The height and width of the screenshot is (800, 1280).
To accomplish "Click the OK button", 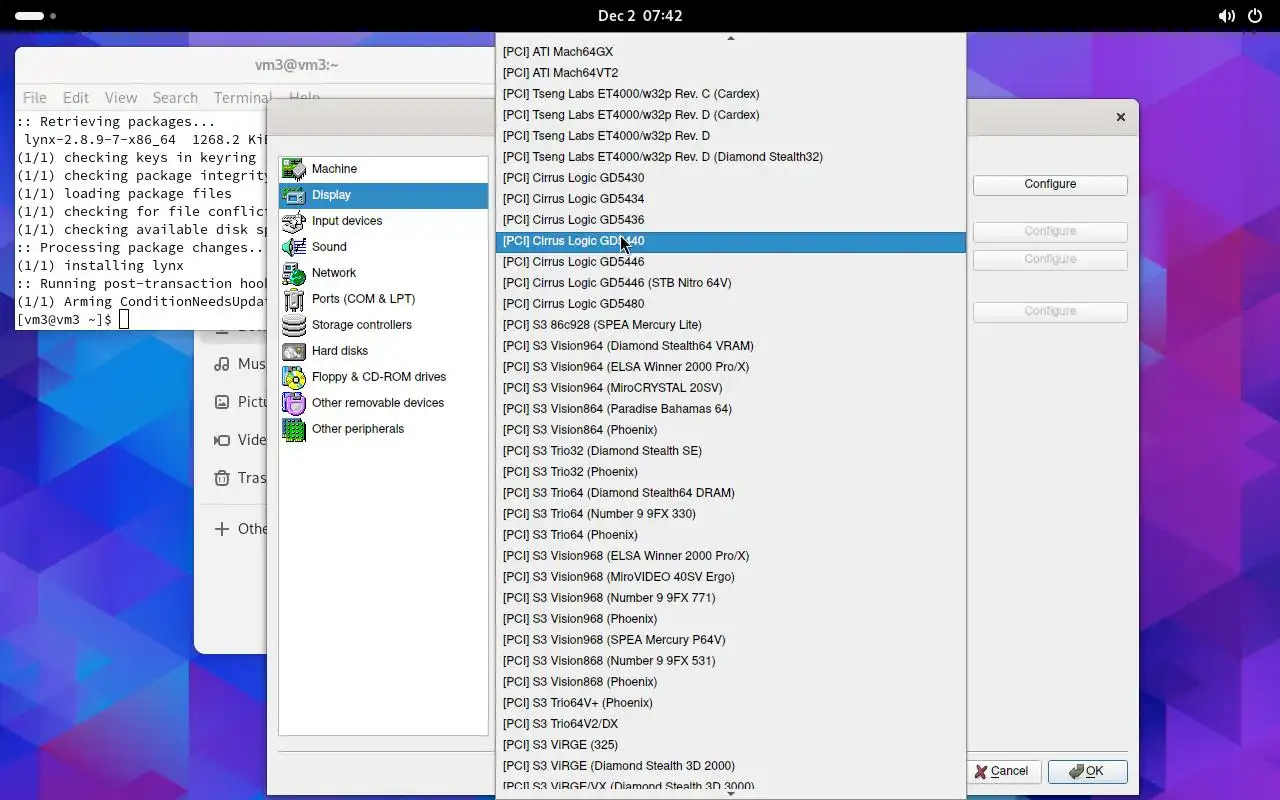I will click(x=1087, y=771).
